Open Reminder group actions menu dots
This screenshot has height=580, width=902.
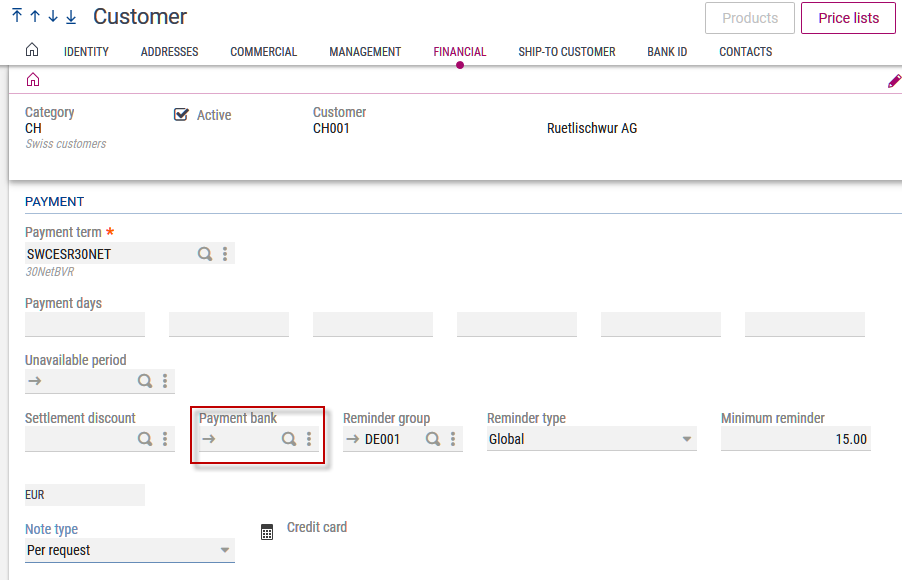pyautogui.click(x=453, y=439)
